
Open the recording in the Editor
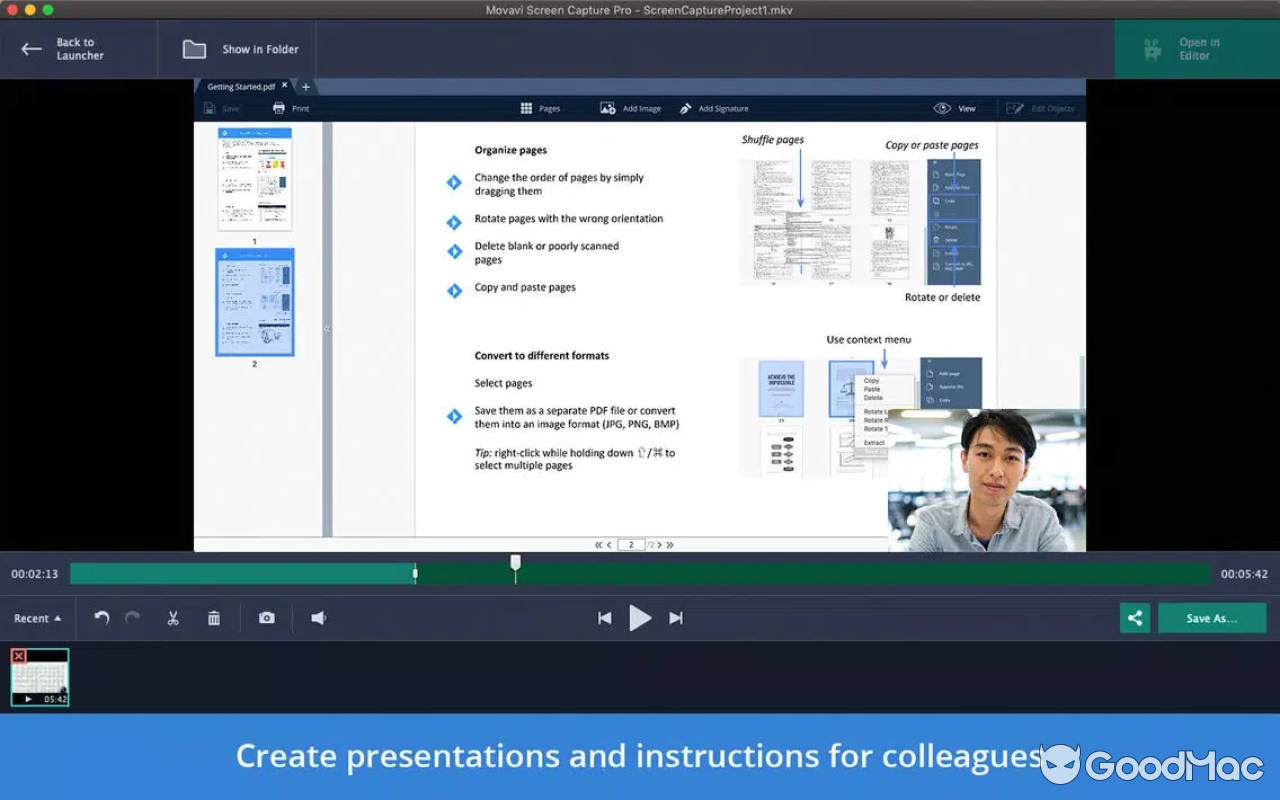(1197, 48)
